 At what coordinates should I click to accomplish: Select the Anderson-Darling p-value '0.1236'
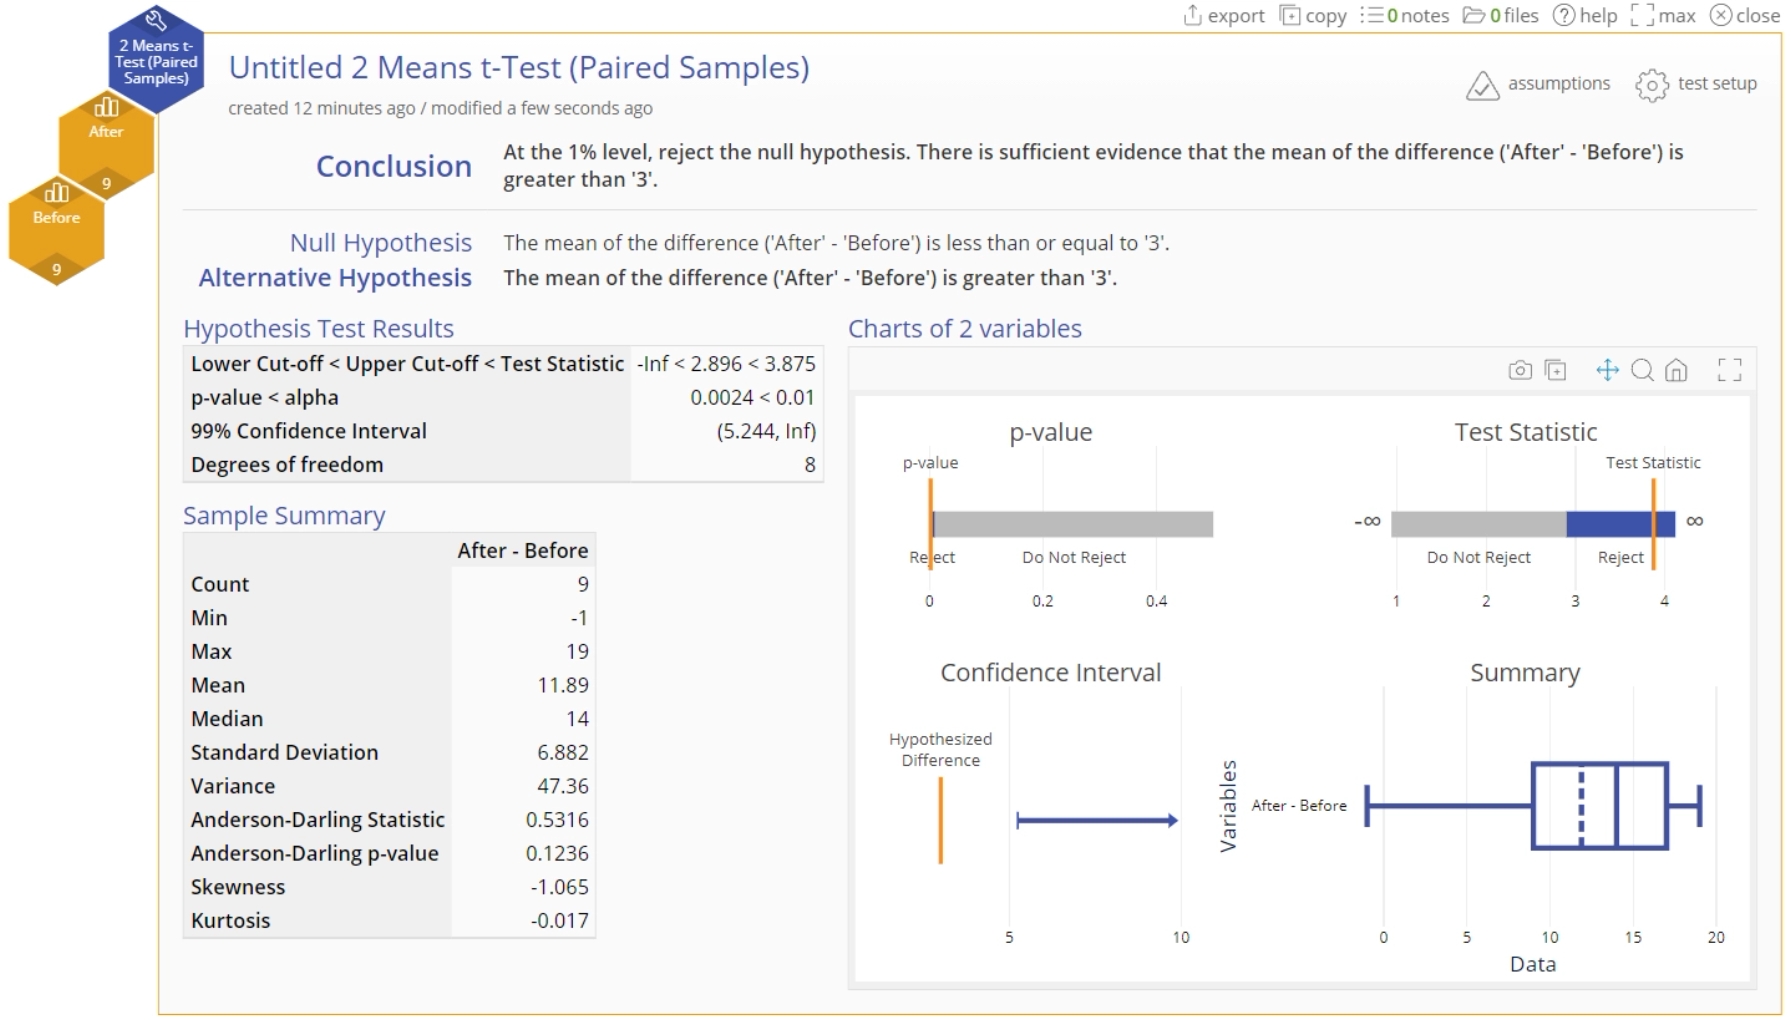click(x=557, y=854)
